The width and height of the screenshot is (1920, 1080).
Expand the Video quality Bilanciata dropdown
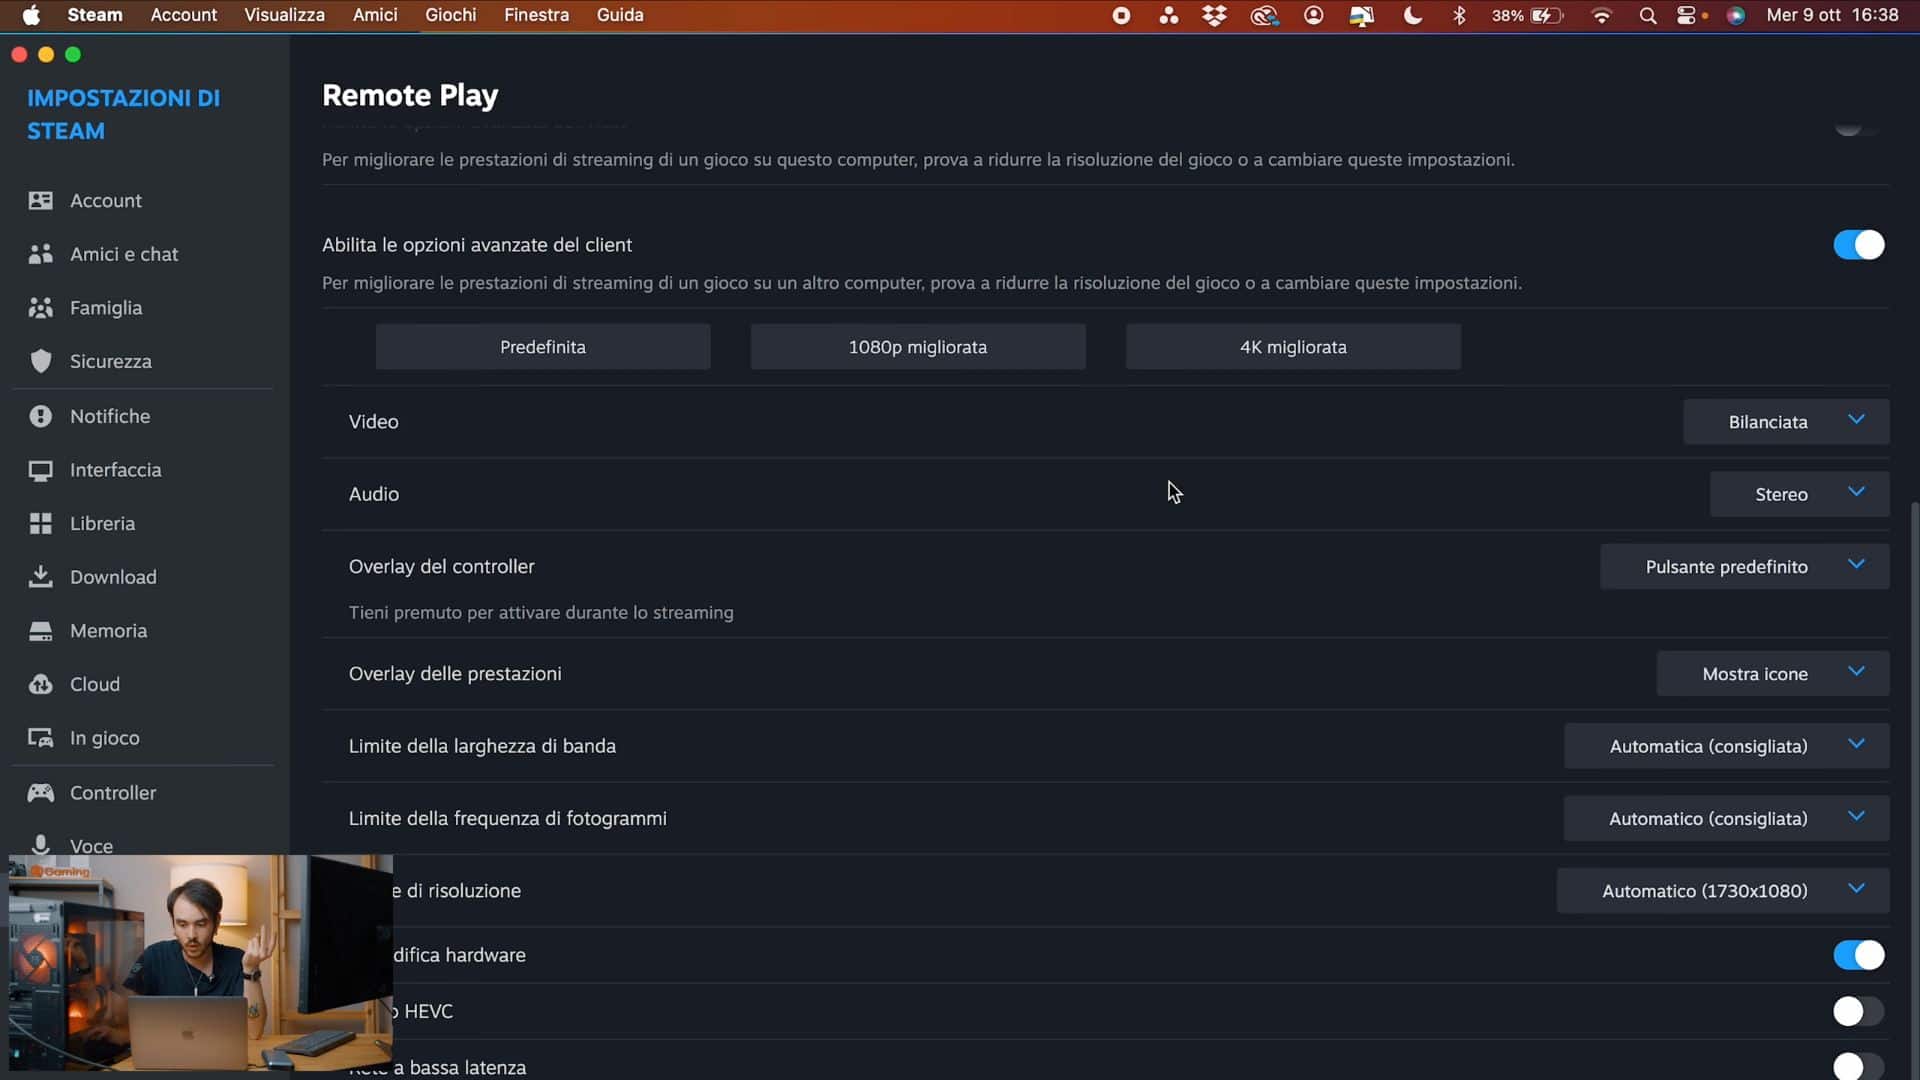[1786, 422]
